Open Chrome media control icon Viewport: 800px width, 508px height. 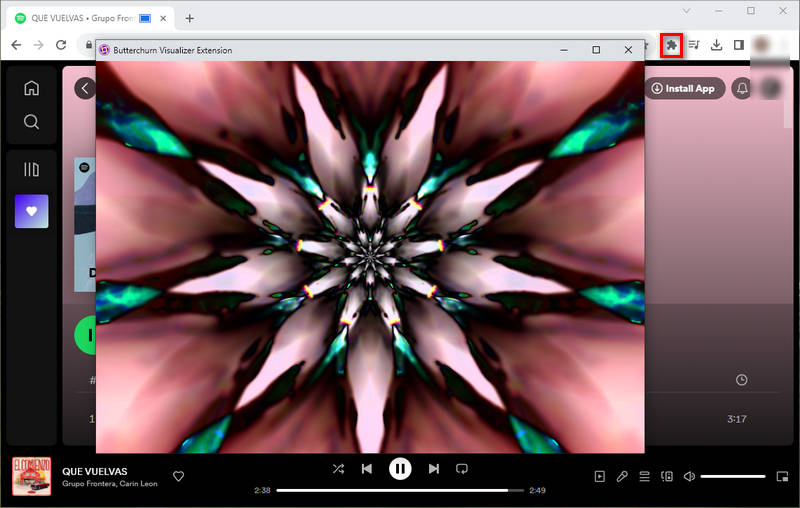pyautogui.click(x=694, y=45)
